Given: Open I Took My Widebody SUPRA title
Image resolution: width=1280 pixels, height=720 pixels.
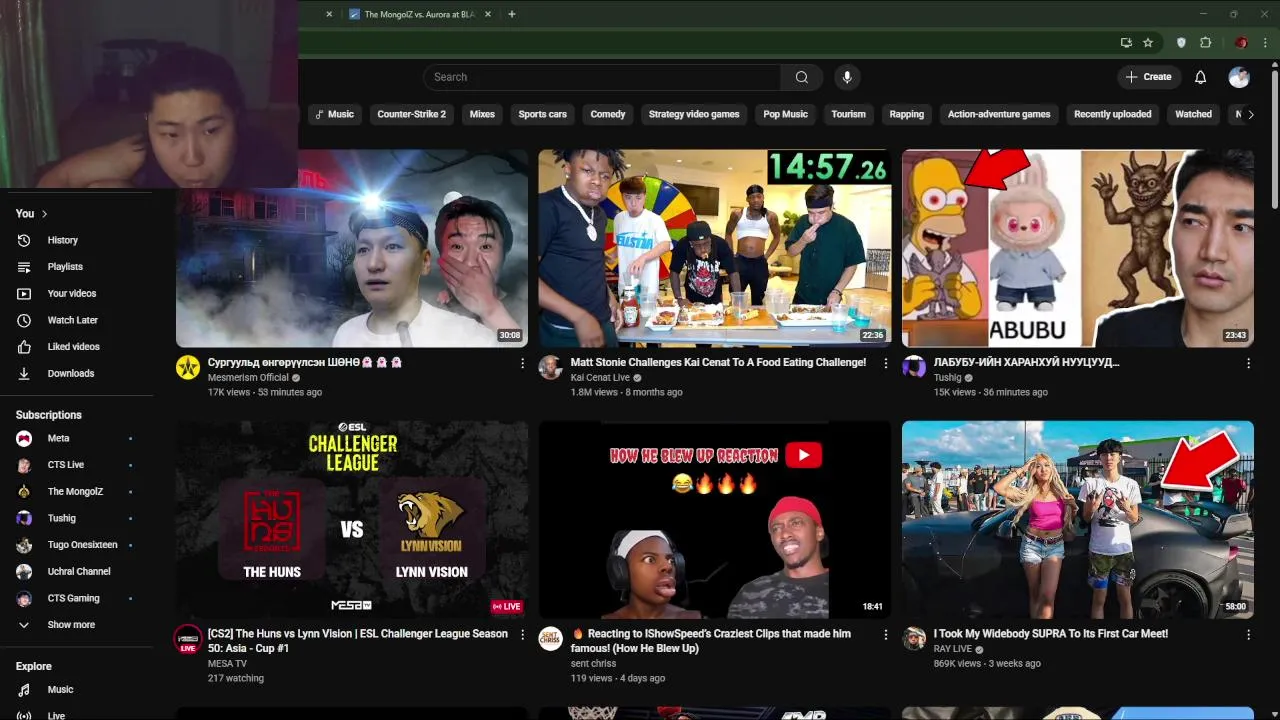Looking at the screenshot, I should [1050, 634].
